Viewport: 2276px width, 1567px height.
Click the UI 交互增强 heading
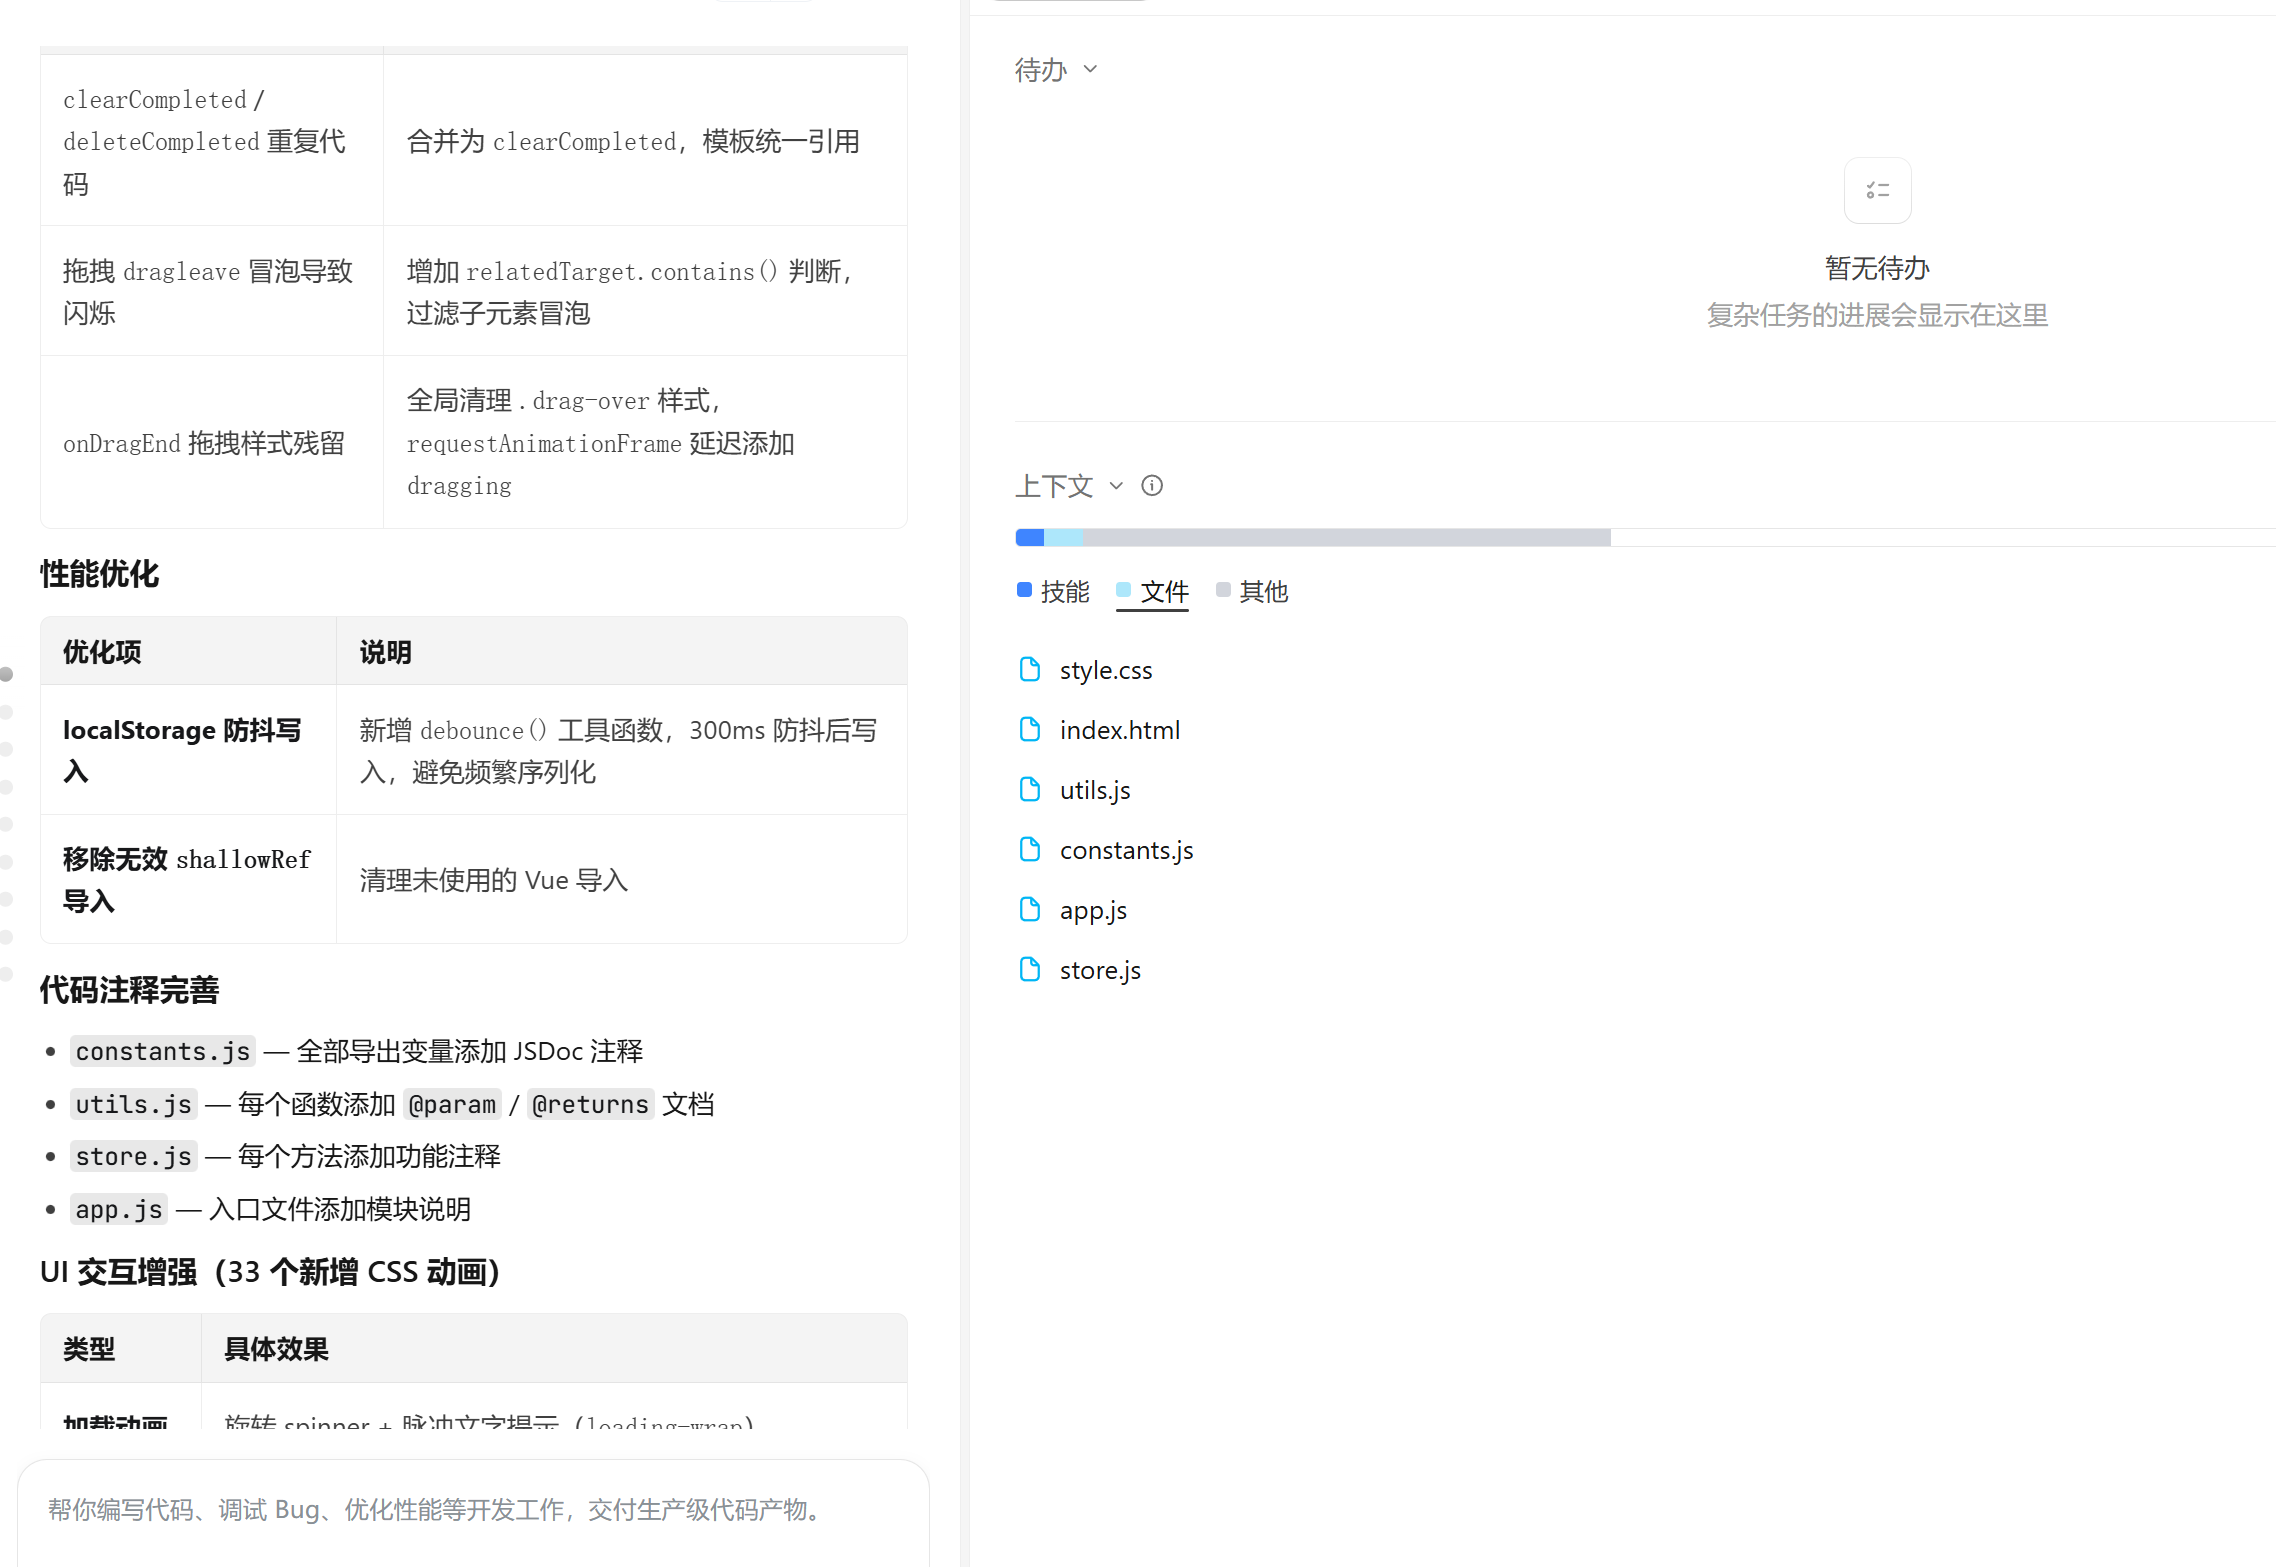pos(270,1272)
